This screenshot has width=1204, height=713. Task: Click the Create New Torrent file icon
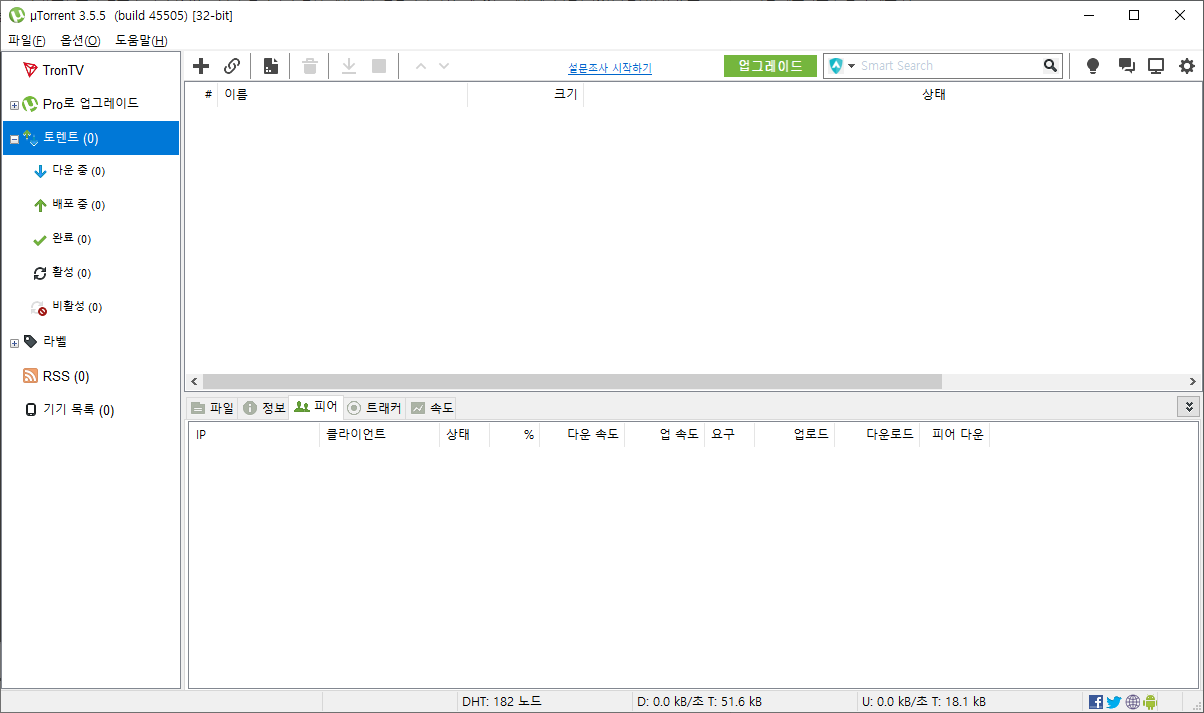pyautogui.click(x=271, y=66)
